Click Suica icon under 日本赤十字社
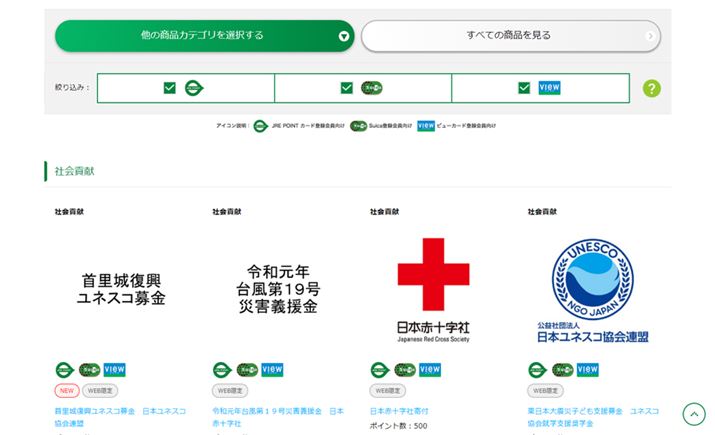 pos(405,370)
